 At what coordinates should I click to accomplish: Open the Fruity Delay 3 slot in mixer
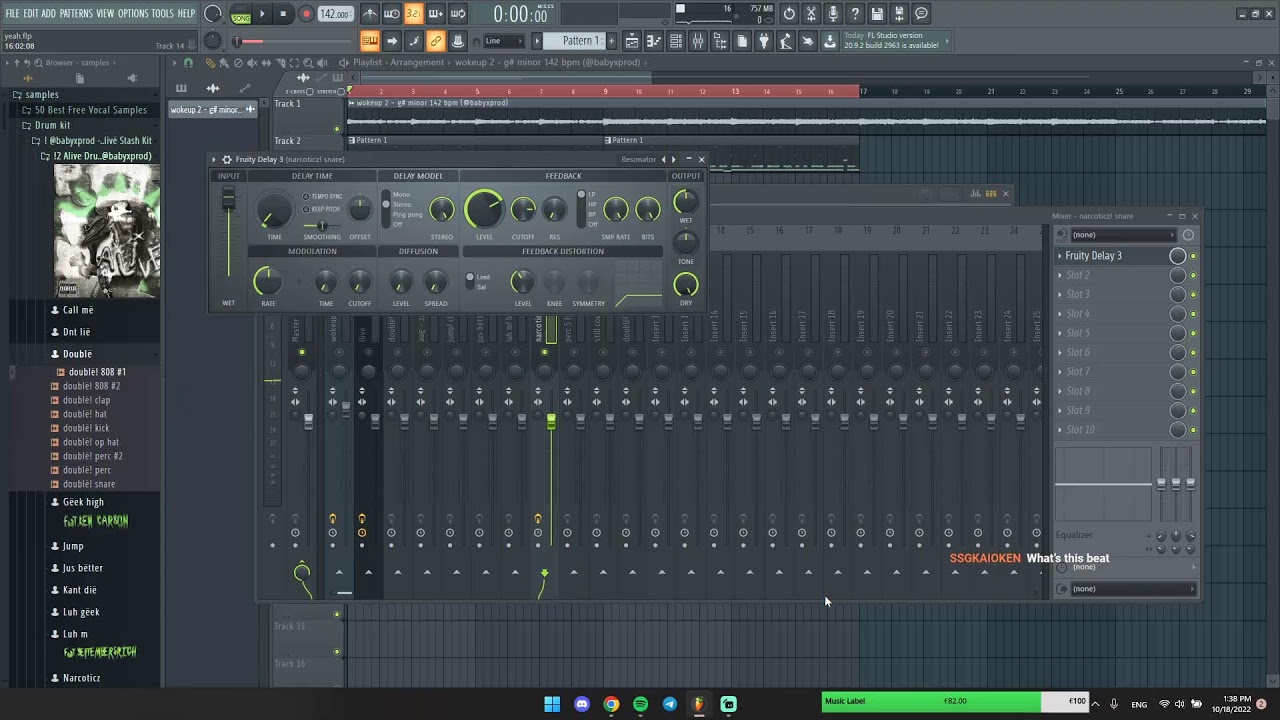(1113, 256)
